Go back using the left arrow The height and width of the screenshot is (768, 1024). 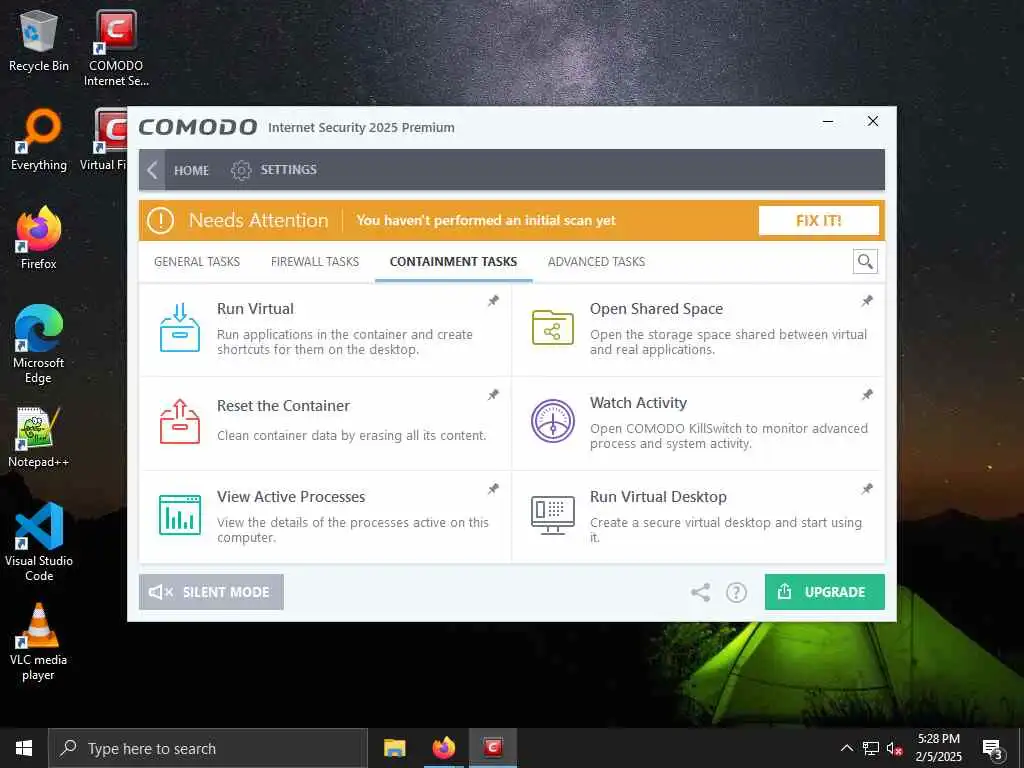click(152, 170)
